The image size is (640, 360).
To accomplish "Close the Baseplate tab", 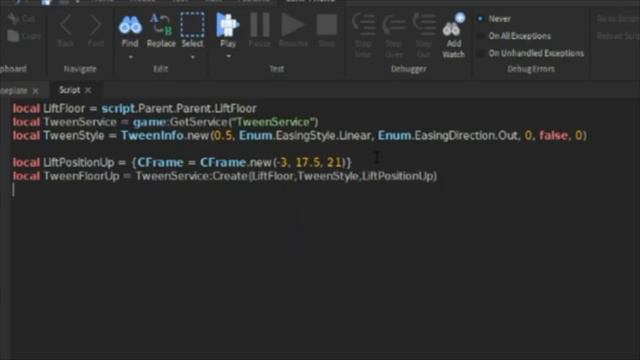I will 36,91.
